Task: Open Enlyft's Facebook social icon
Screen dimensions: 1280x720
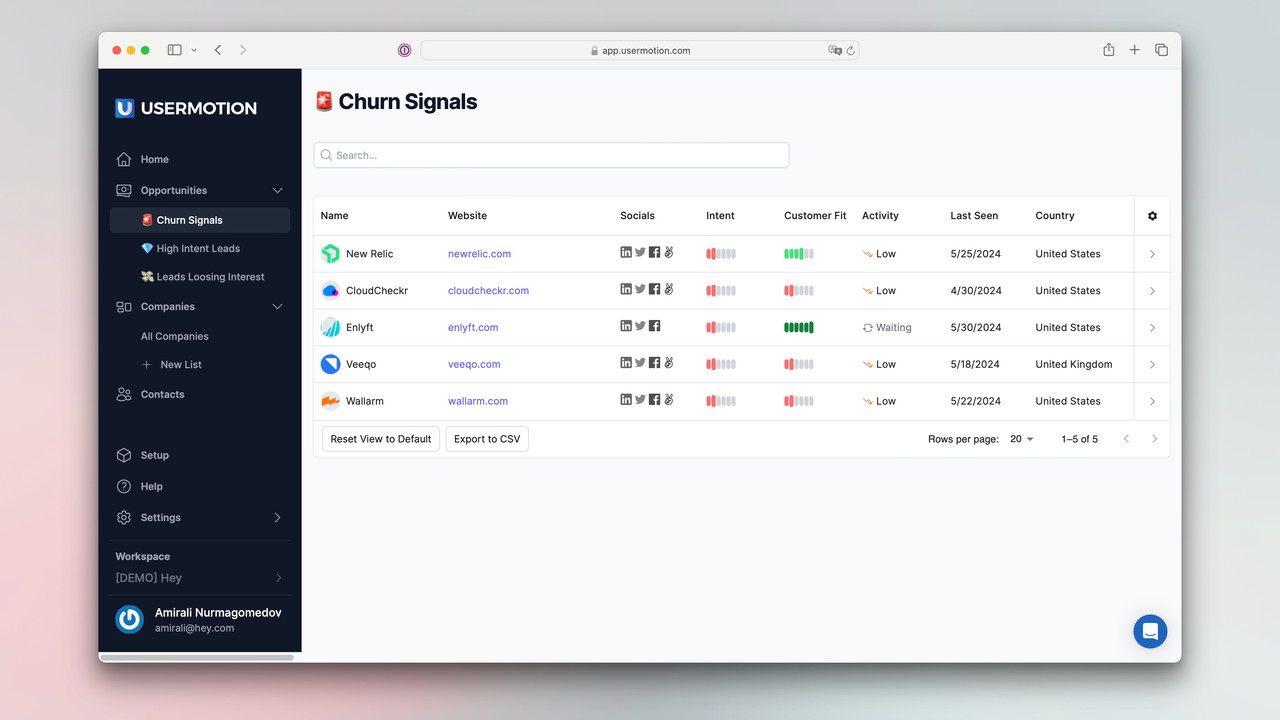Action: [654, 326]
